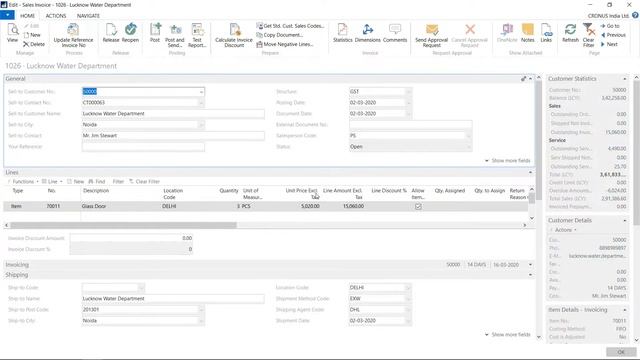The image size is (640, 360).
Task: Open the Posting Date dropdown
Action: click(x=408, y=103)
